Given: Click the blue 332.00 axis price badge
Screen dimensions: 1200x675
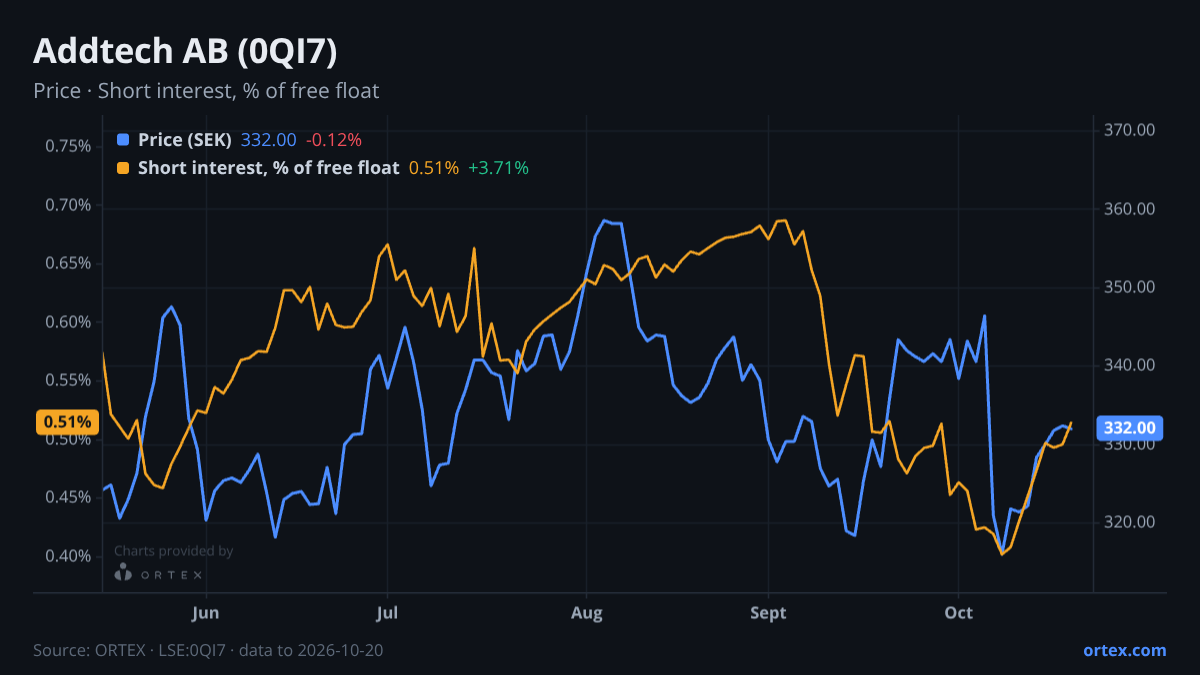Looking at the screenshot, I should click(x=1130, y=428).
